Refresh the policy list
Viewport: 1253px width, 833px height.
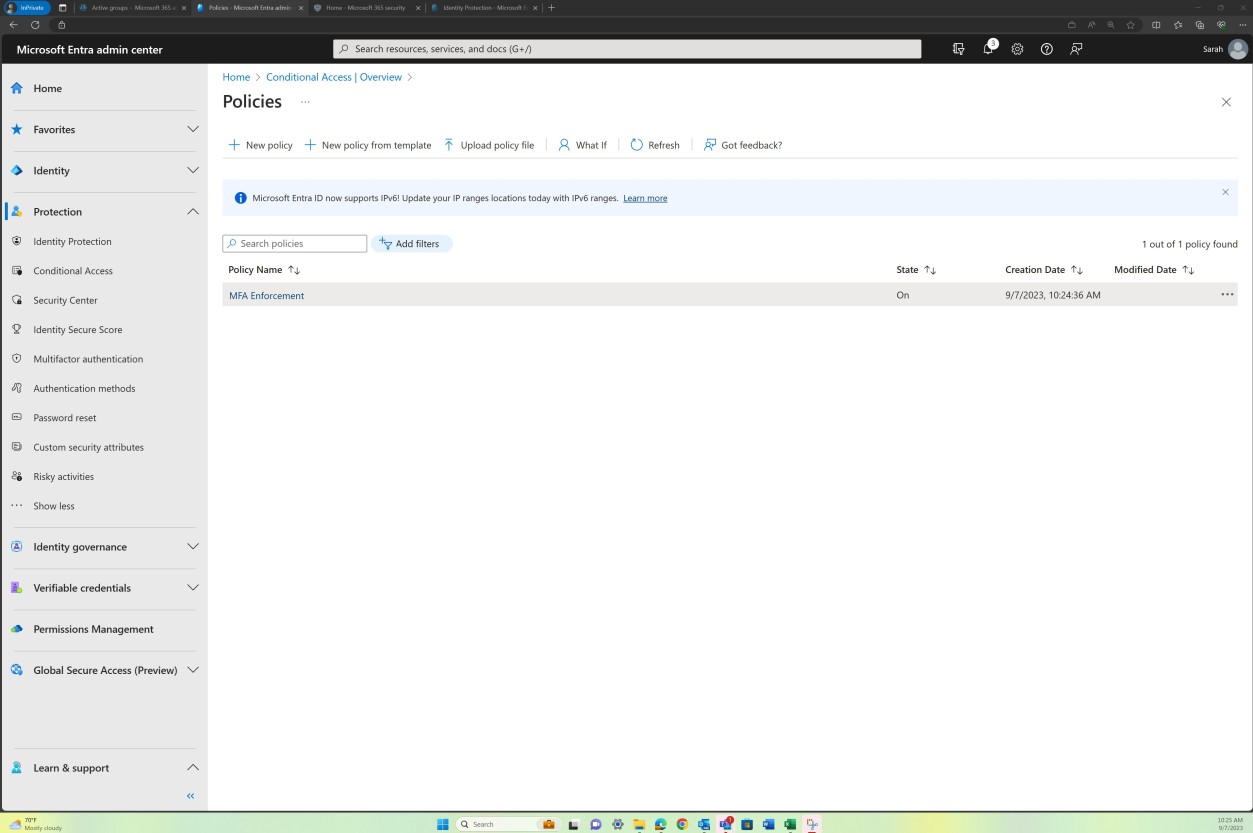click(654, 145)
